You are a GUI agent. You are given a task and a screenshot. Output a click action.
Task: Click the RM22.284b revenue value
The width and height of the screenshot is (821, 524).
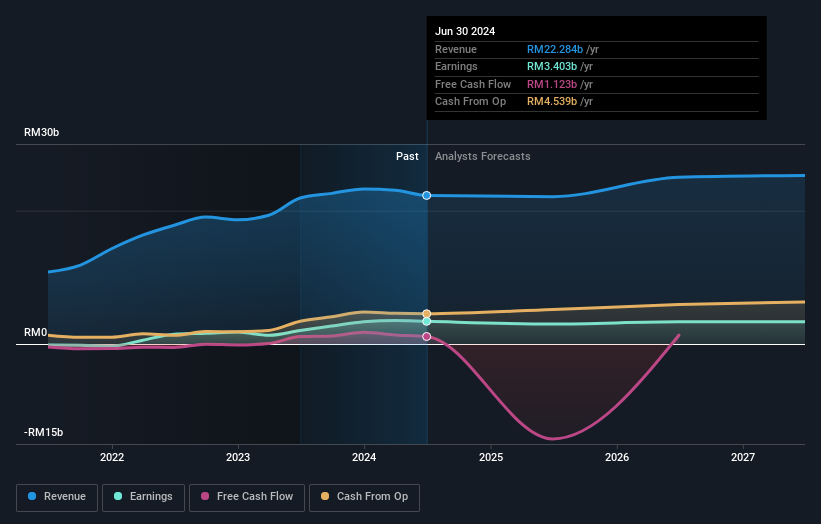554,49
